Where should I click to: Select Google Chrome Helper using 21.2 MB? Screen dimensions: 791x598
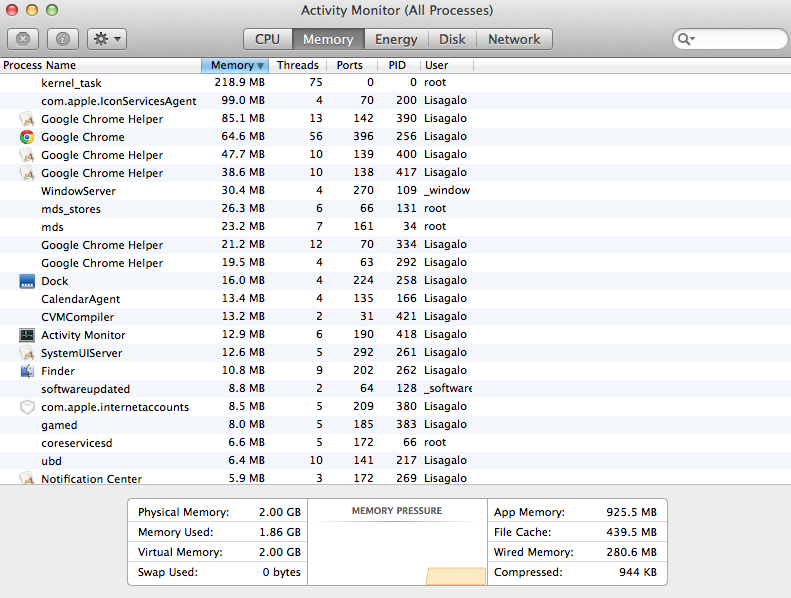coord(396,245)
